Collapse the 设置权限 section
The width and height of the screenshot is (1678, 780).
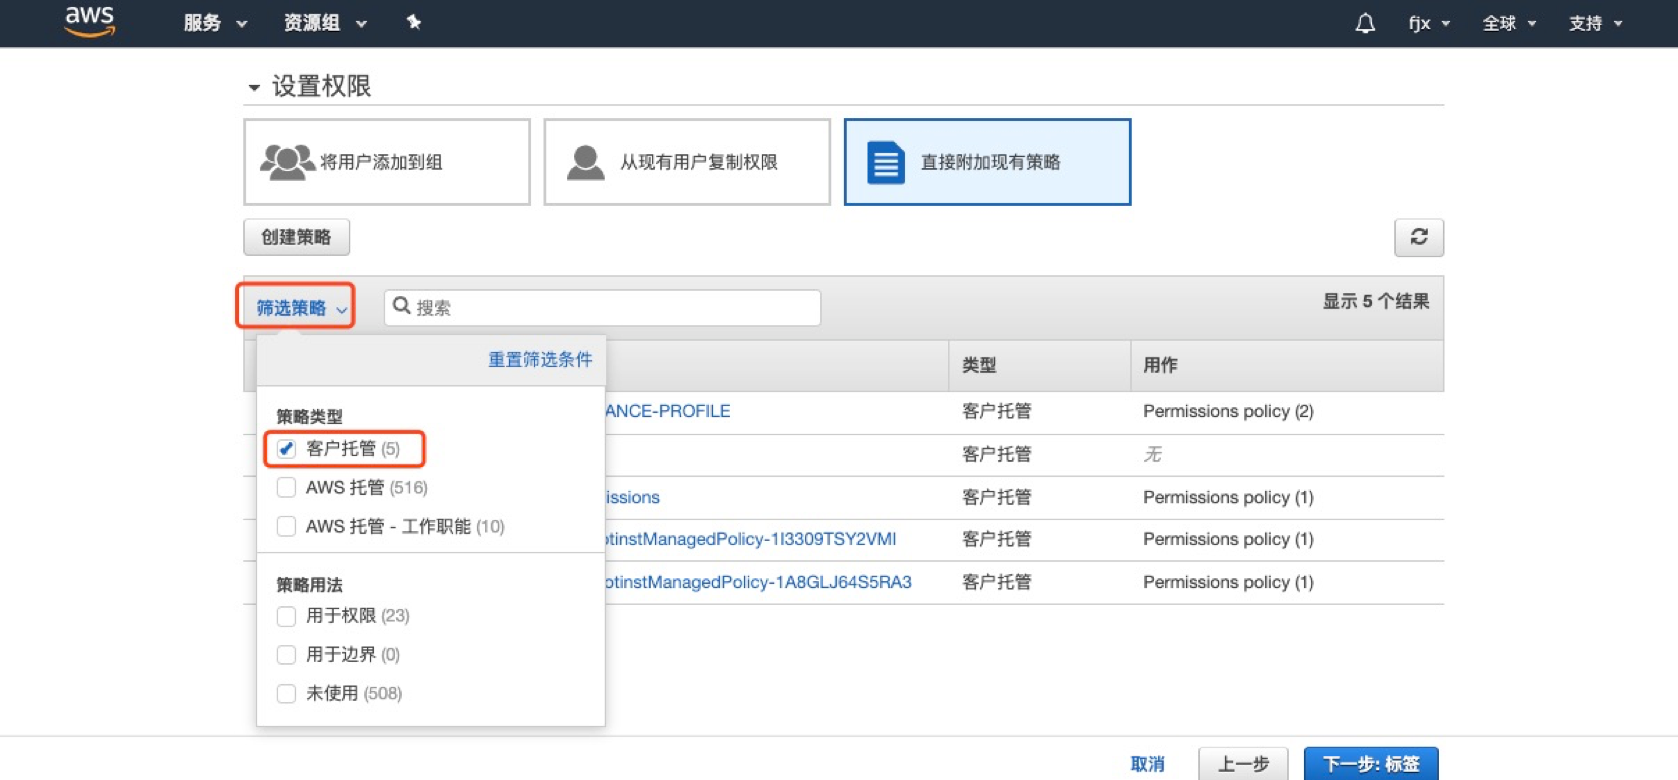(254, 88)
